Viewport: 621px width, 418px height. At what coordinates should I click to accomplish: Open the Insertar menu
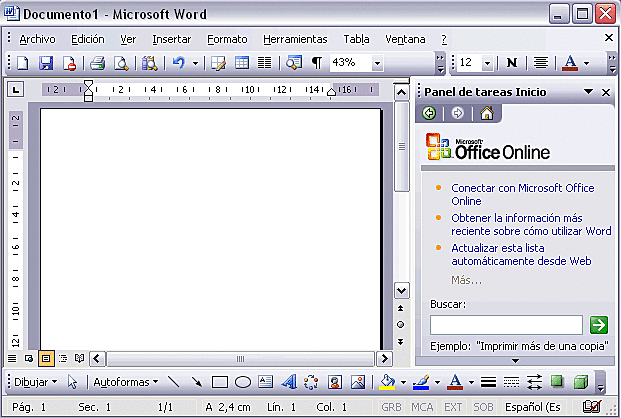coord(171,39)
